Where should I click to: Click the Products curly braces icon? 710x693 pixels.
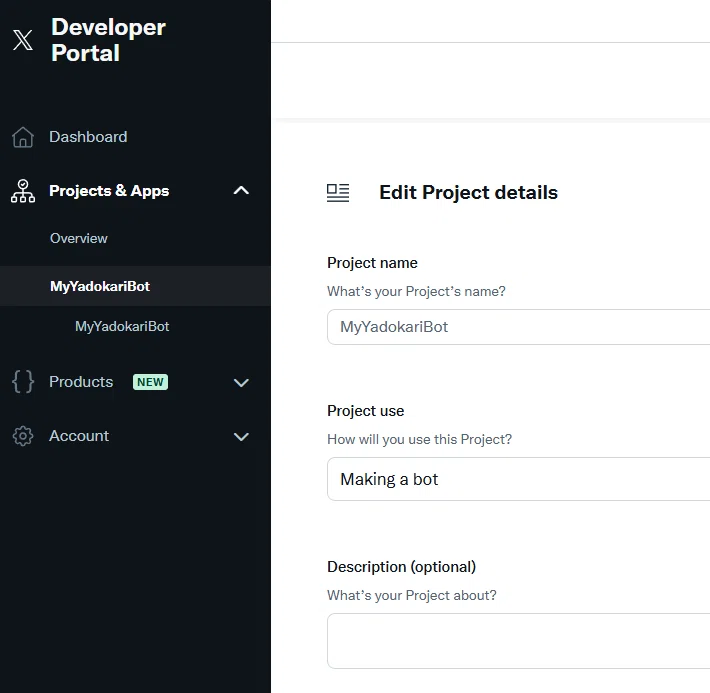[x=23, y=381]
